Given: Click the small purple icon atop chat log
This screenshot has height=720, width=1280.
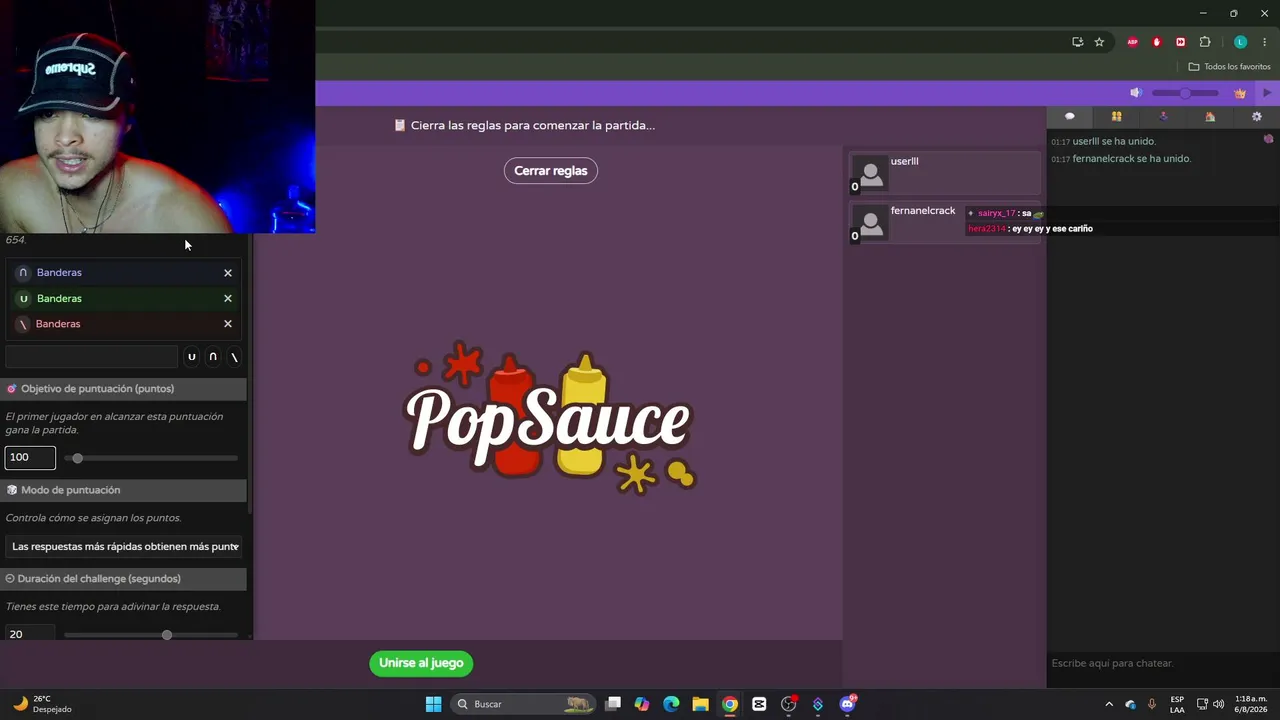Looking at the screenshot, I should coord(1268,139).
